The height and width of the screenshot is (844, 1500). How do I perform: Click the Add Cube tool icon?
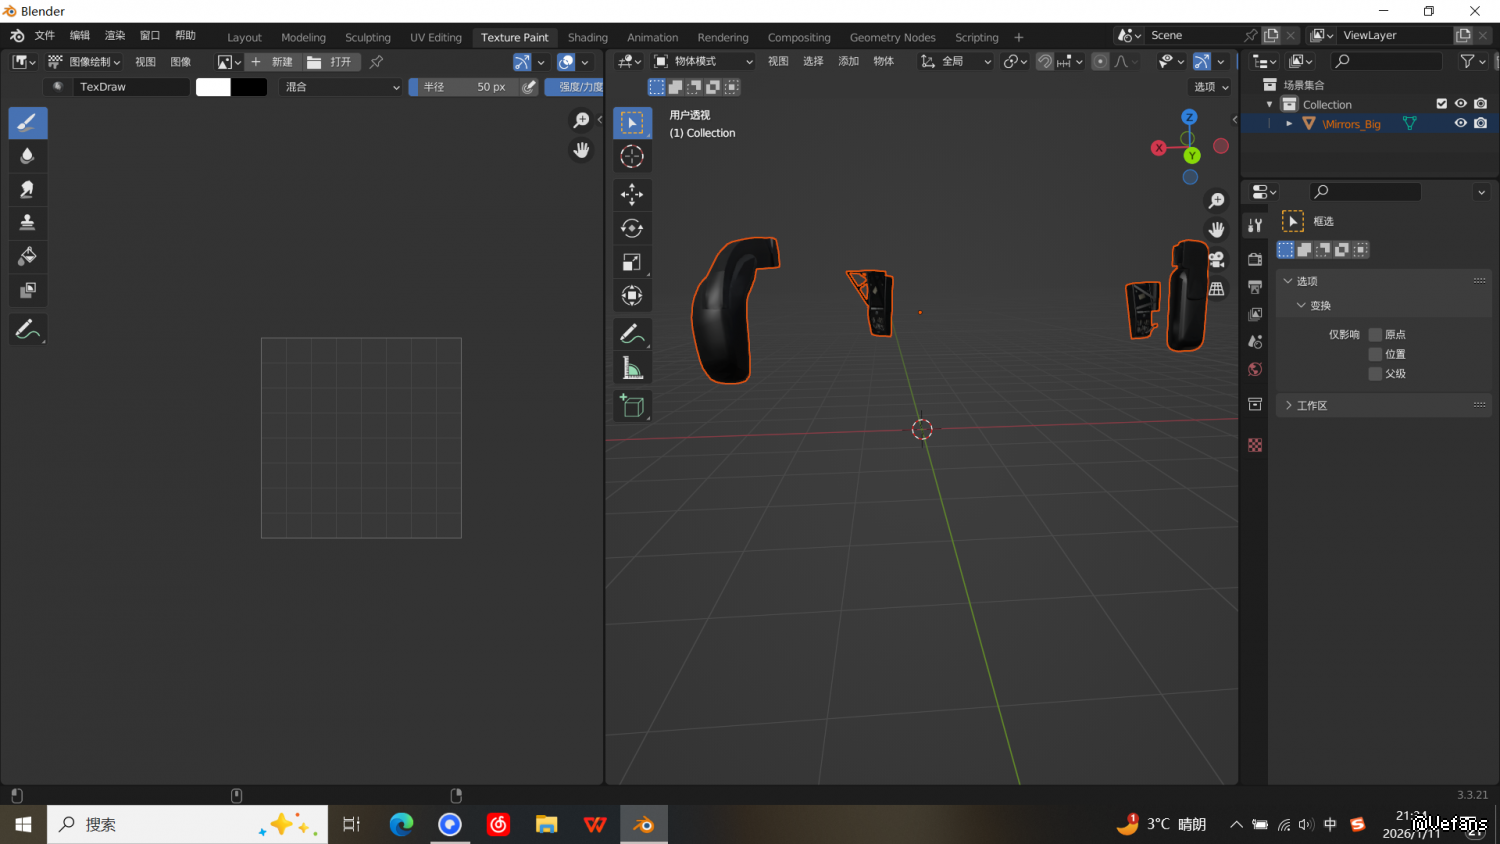click(632, 405)
